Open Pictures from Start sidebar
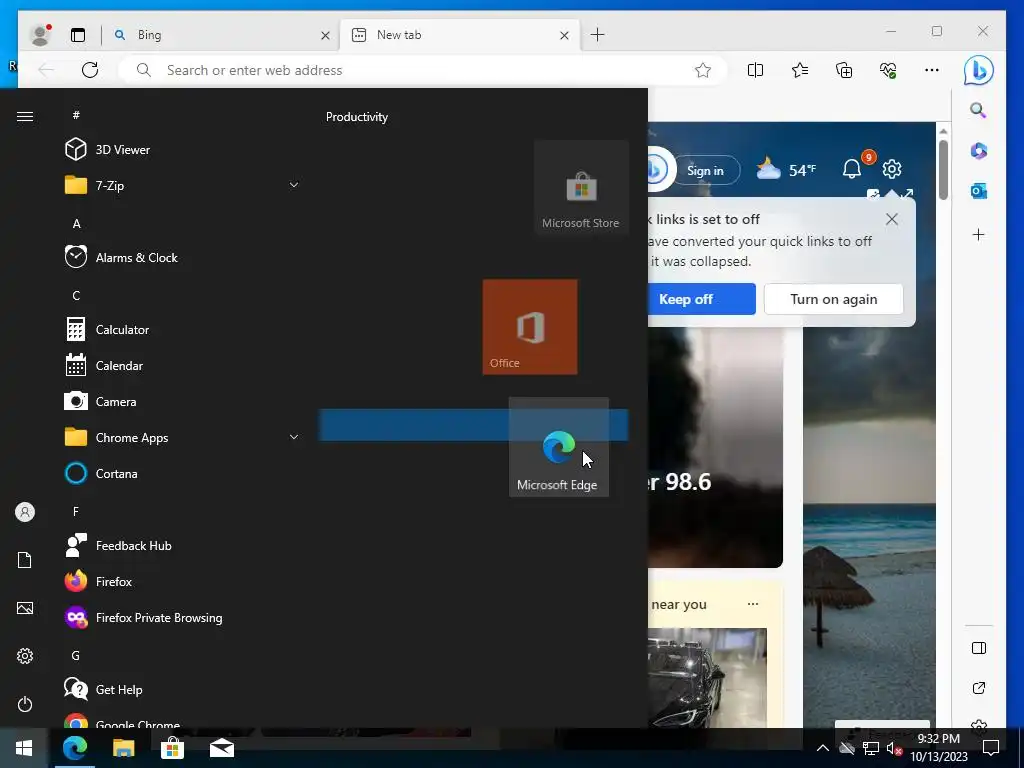This screenshot has height=768, width=1024. [x=25, y=608]
